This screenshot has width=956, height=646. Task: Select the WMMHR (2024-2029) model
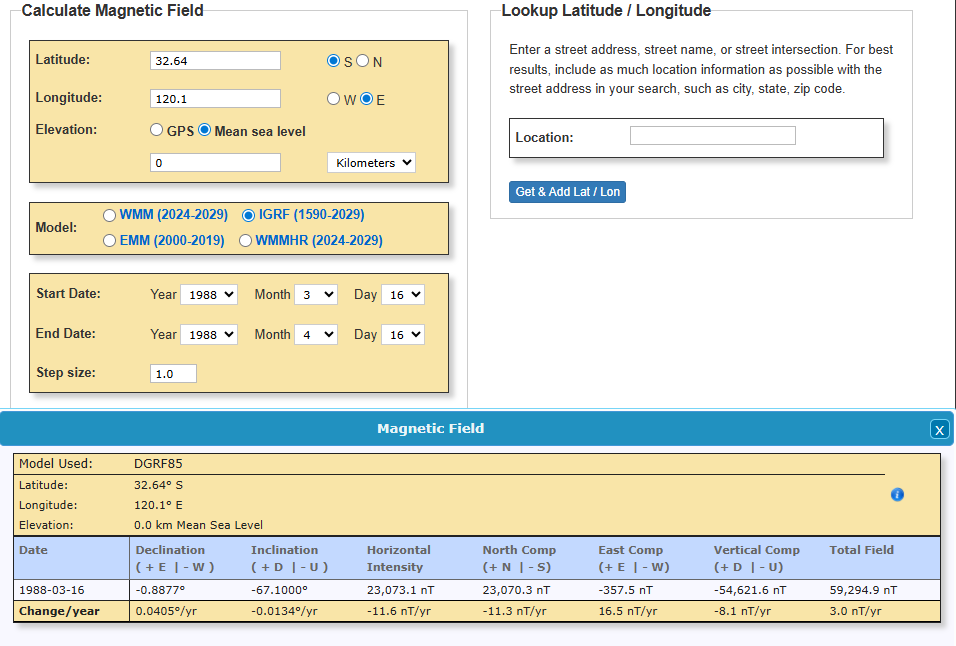coord(246,240)
